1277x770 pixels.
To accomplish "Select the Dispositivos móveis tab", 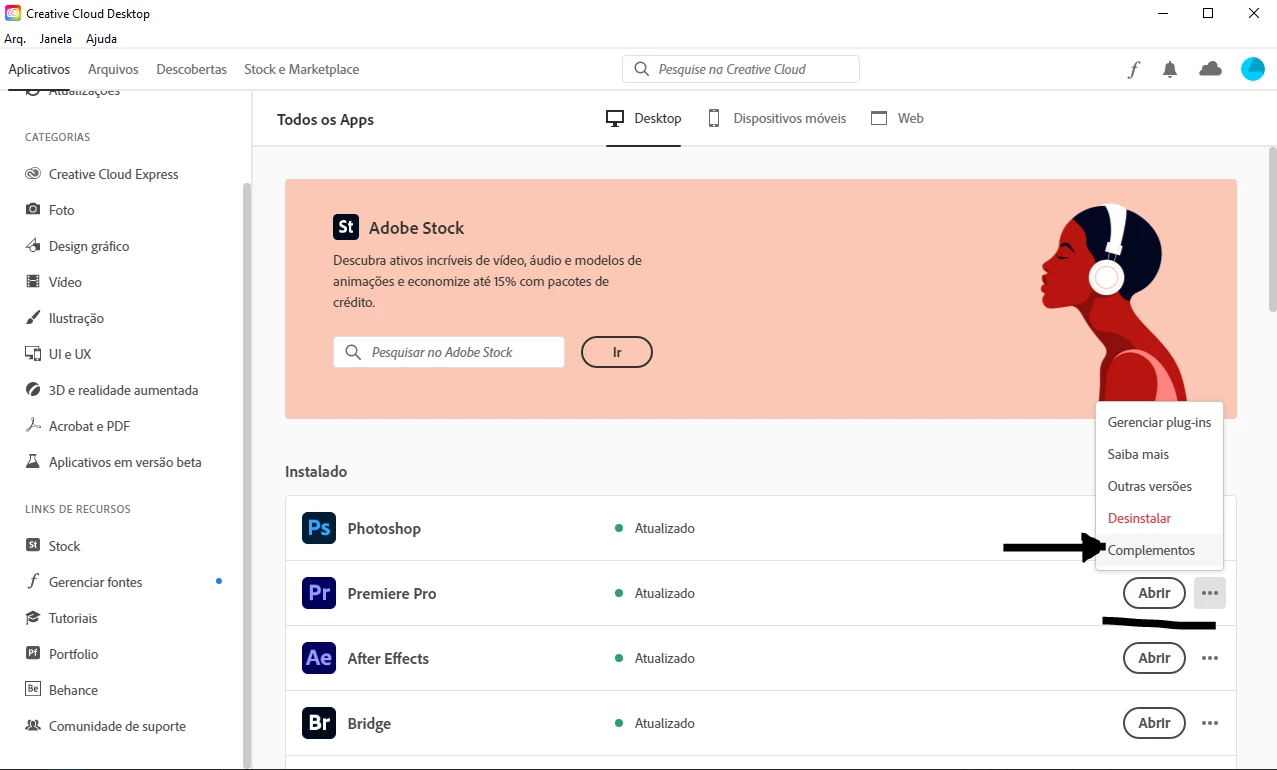I will click(x=777, y=118).
